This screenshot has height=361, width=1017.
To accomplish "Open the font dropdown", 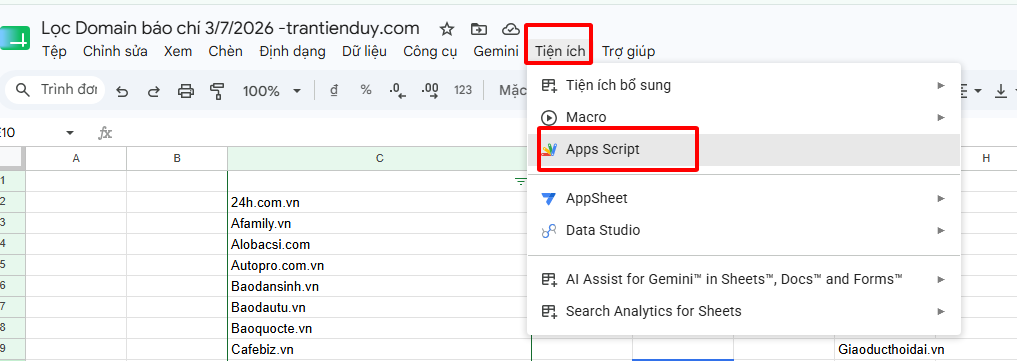I will (512, 90).
